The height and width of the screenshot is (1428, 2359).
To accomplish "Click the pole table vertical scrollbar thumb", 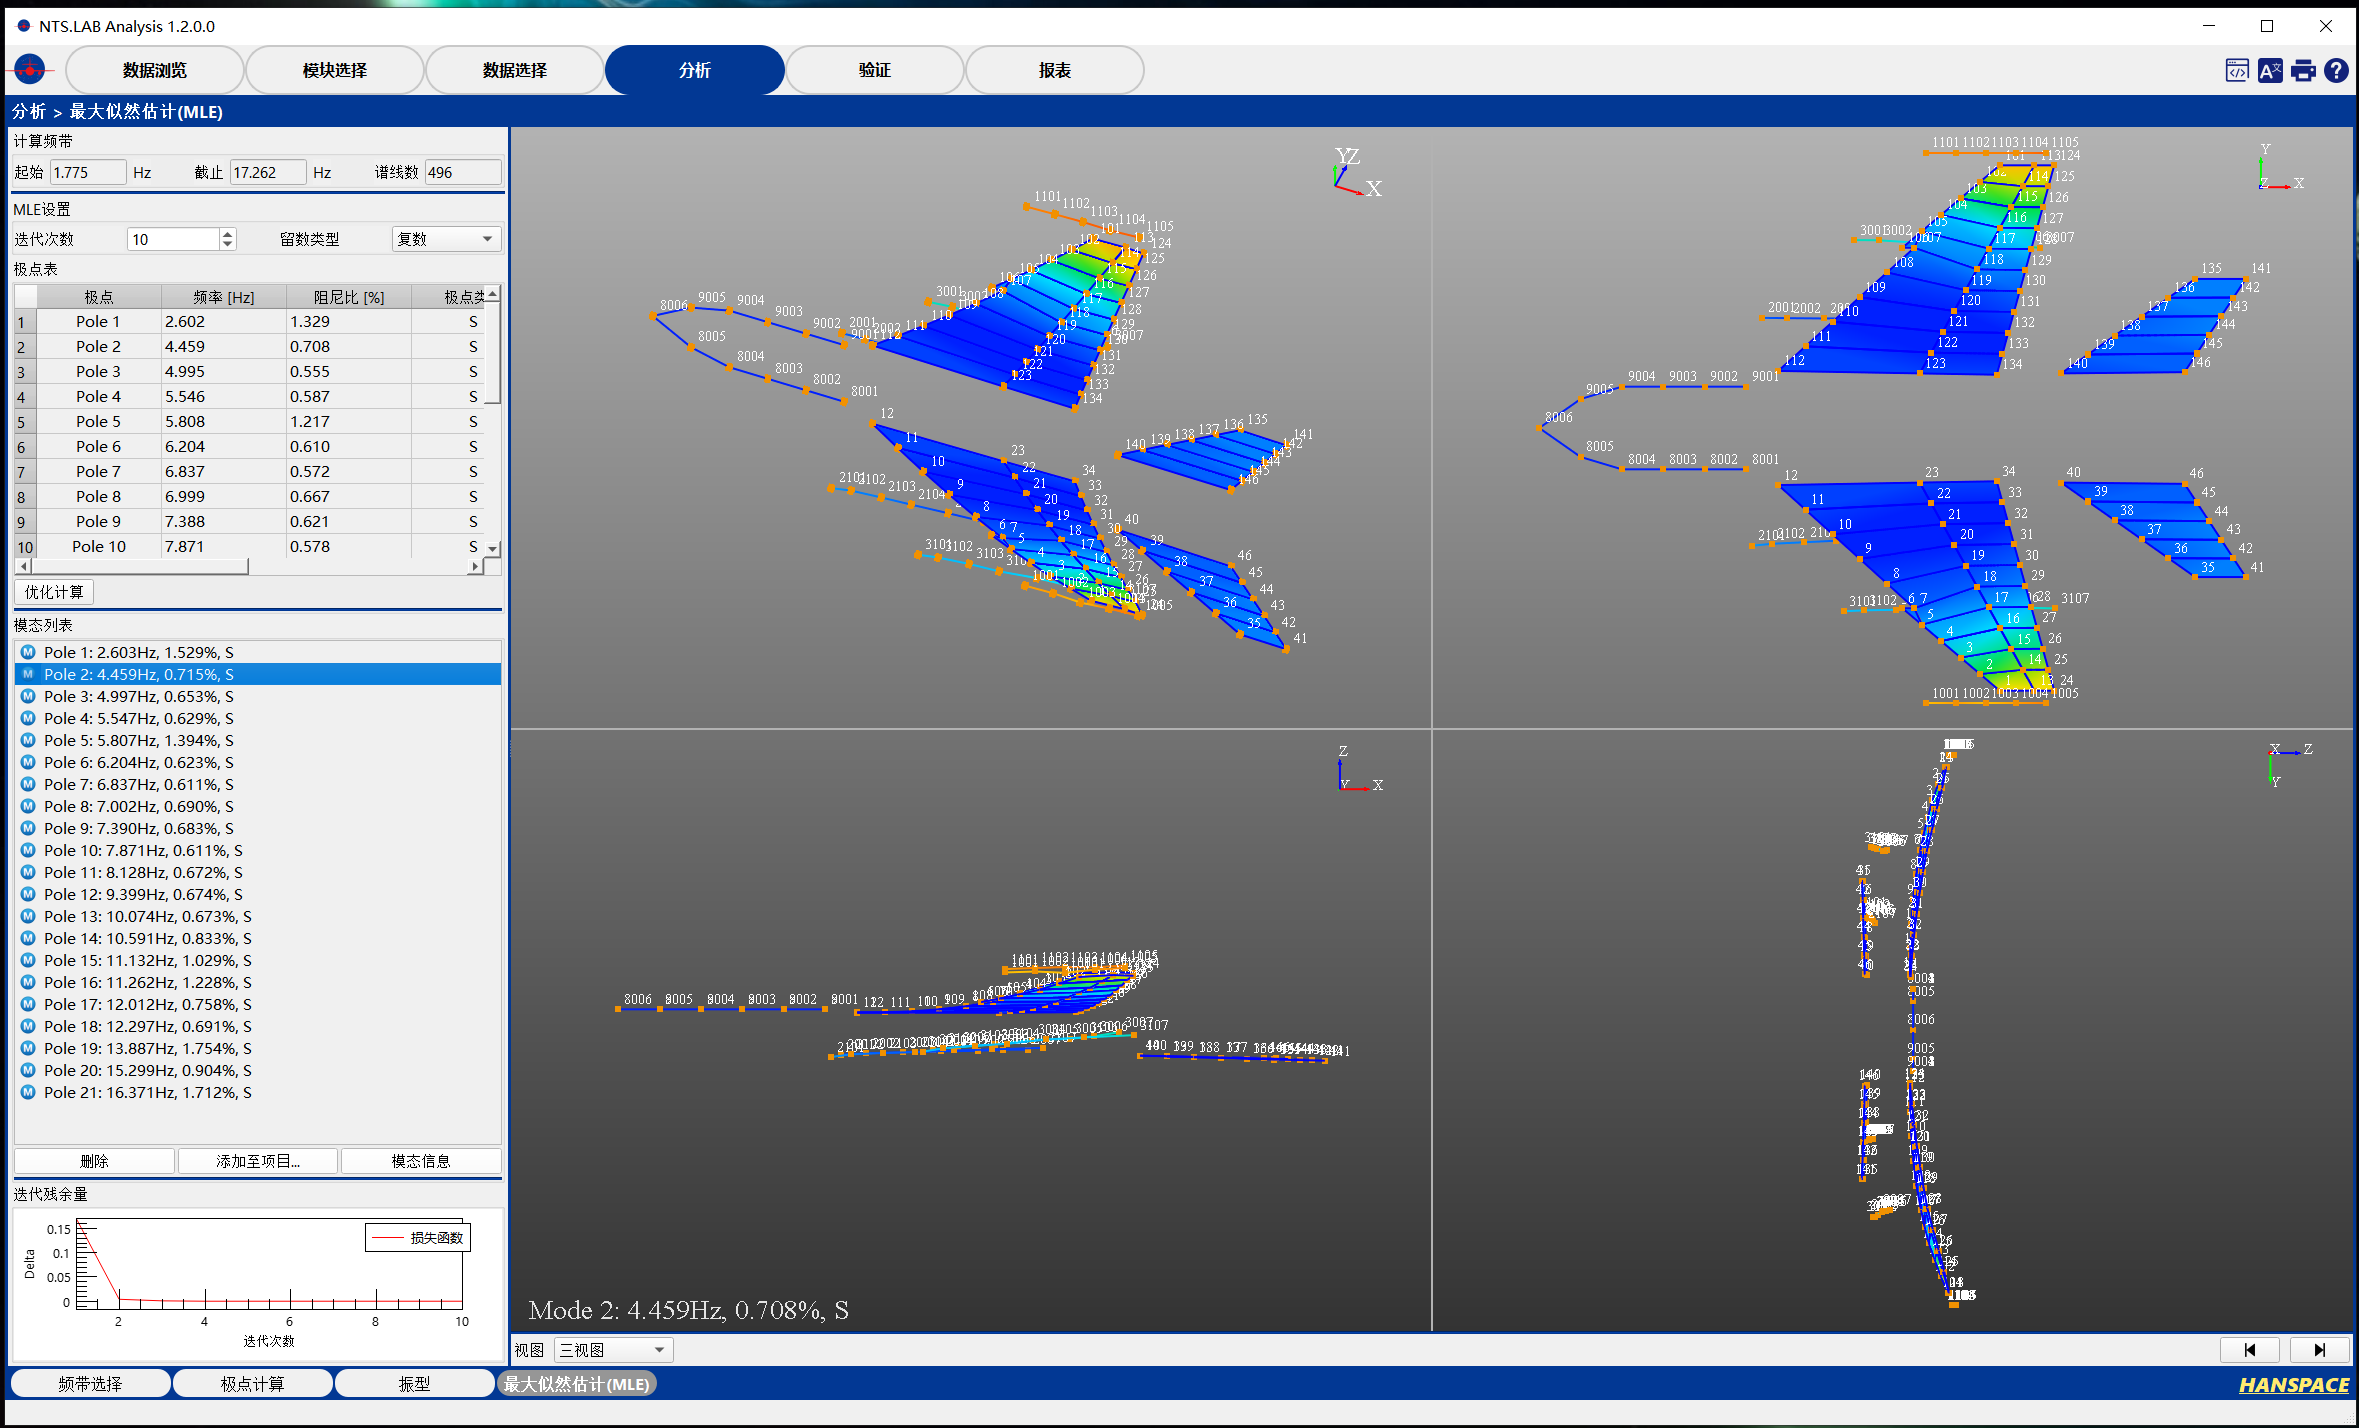I will click(492, 352).
